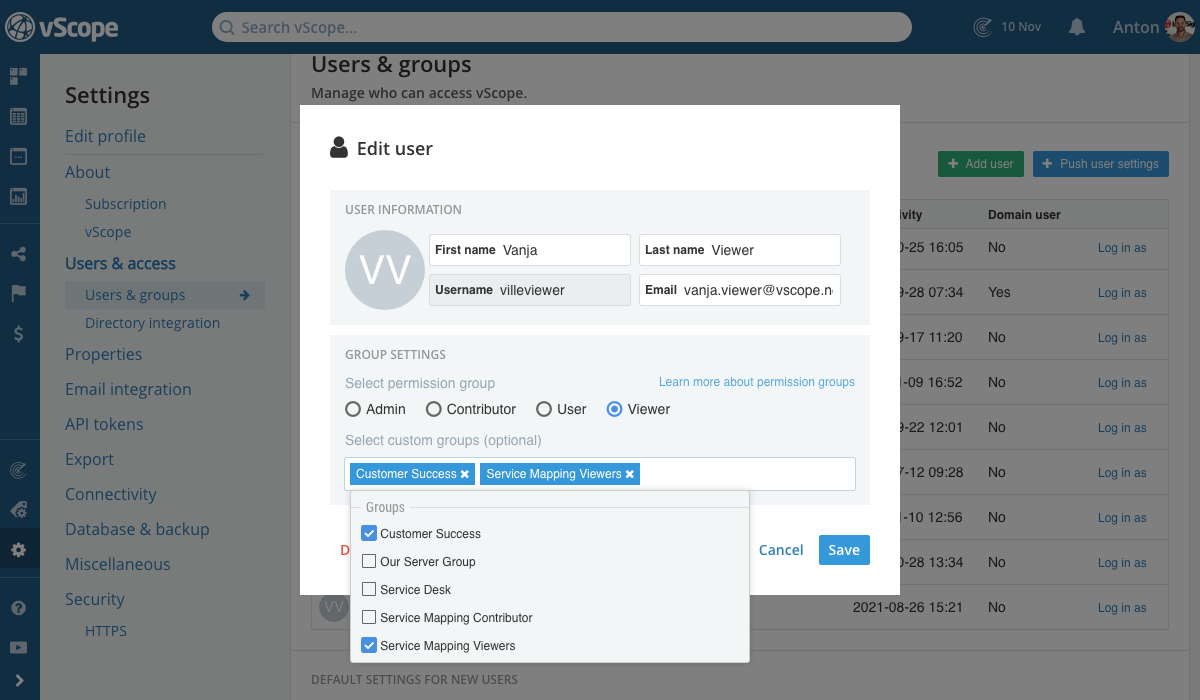The height and width of the screenshot is (700, 1200).
Task: Check the Our Server Group checkbox
Action: tap(368, 561)
